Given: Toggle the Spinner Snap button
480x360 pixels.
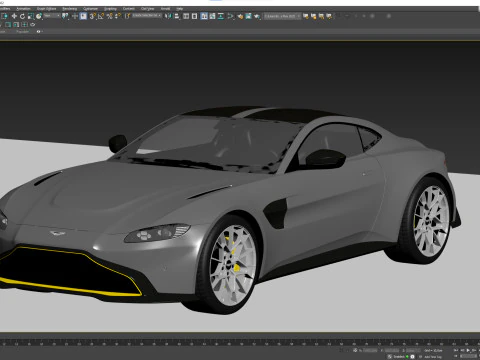Looking at the screenshot, I should click(118, 16).
